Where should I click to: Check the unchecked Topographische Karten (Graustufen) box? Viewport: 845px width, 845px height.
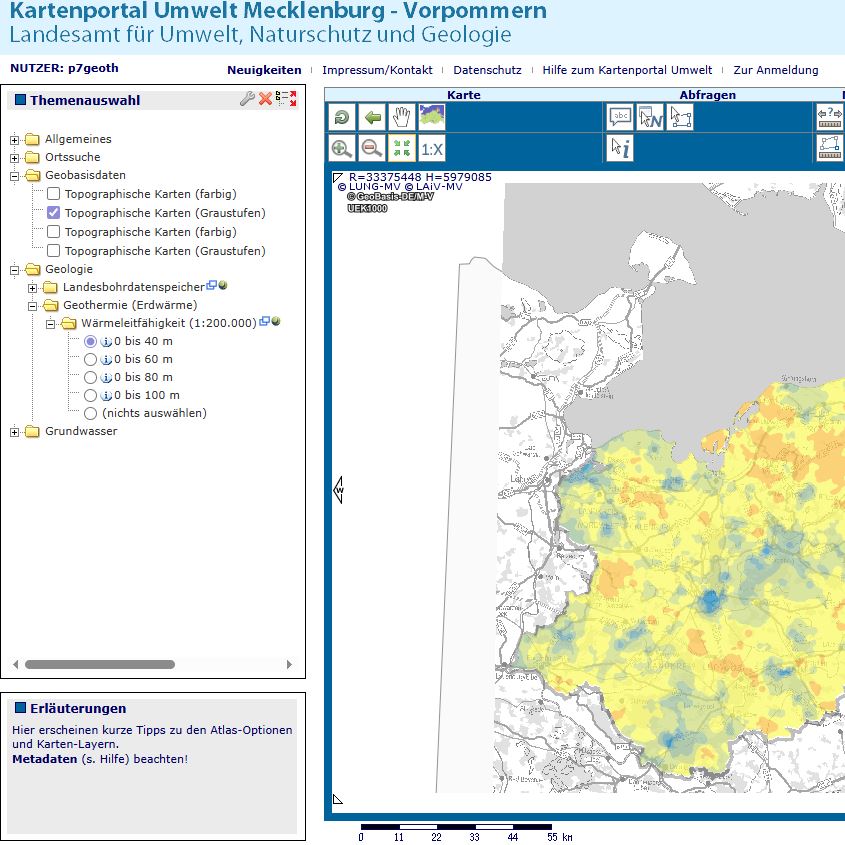tap(53, 250)
